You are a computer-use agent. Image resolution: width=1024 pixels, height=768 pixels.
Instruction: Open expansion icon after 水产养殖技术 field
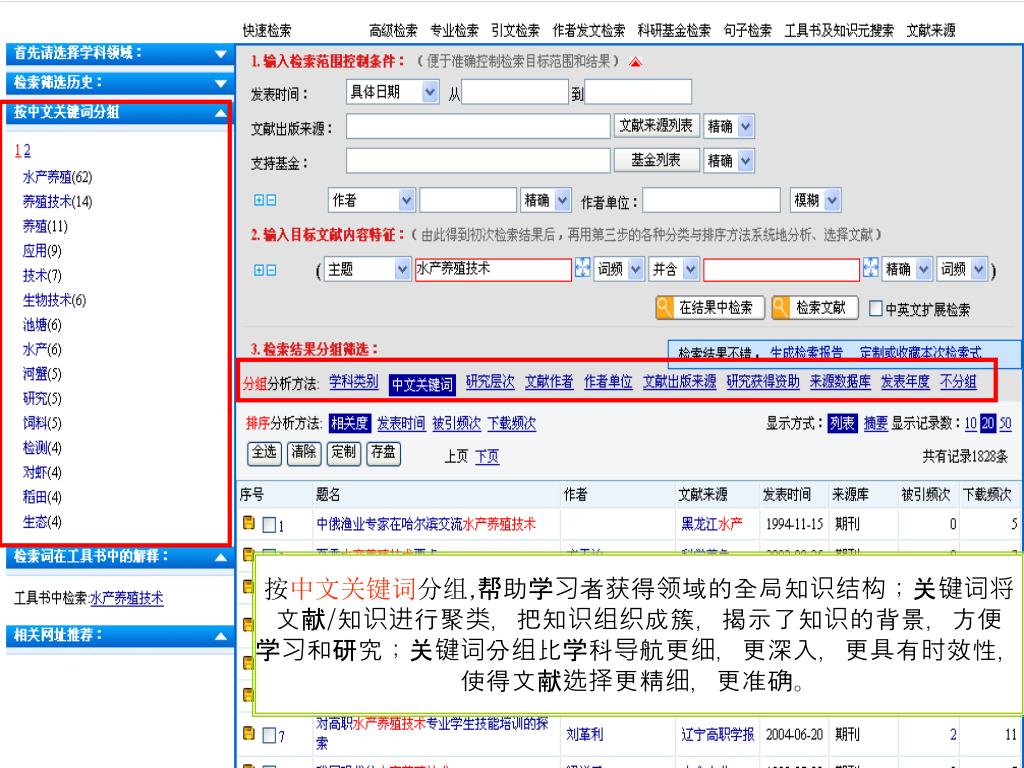pos(582,268)
